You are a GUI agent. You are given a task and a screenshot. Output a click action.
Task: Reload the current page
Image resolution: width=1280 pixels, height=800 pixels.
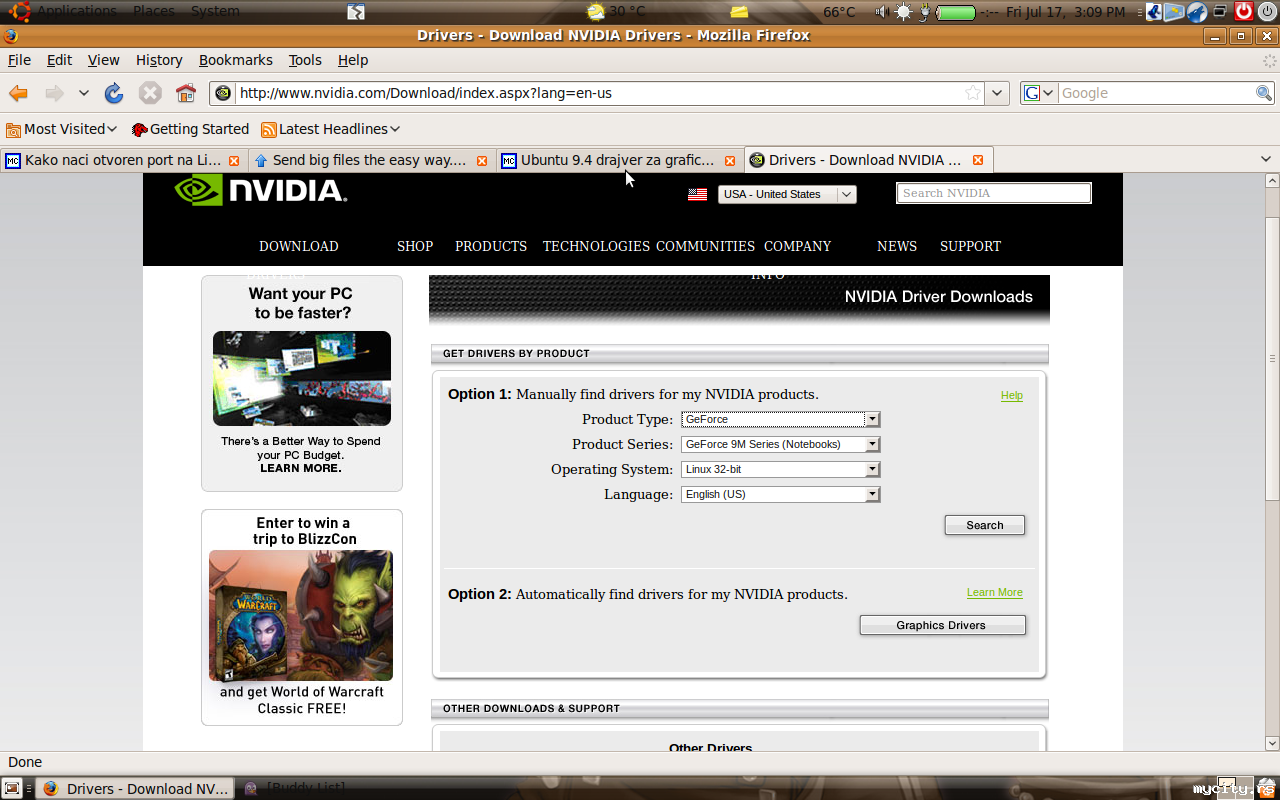[114, 93]
